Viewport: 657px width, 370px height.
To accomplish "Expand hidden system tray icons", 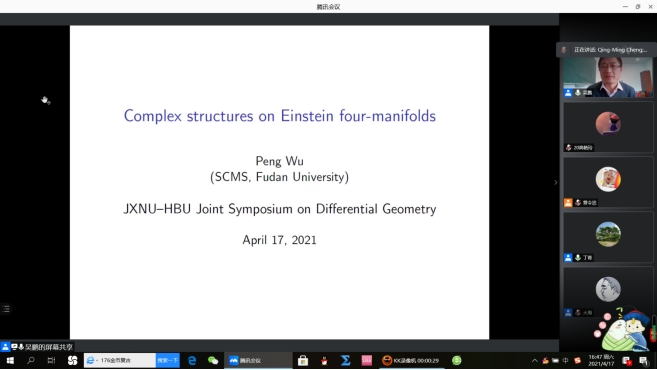I will pos(535,360).
